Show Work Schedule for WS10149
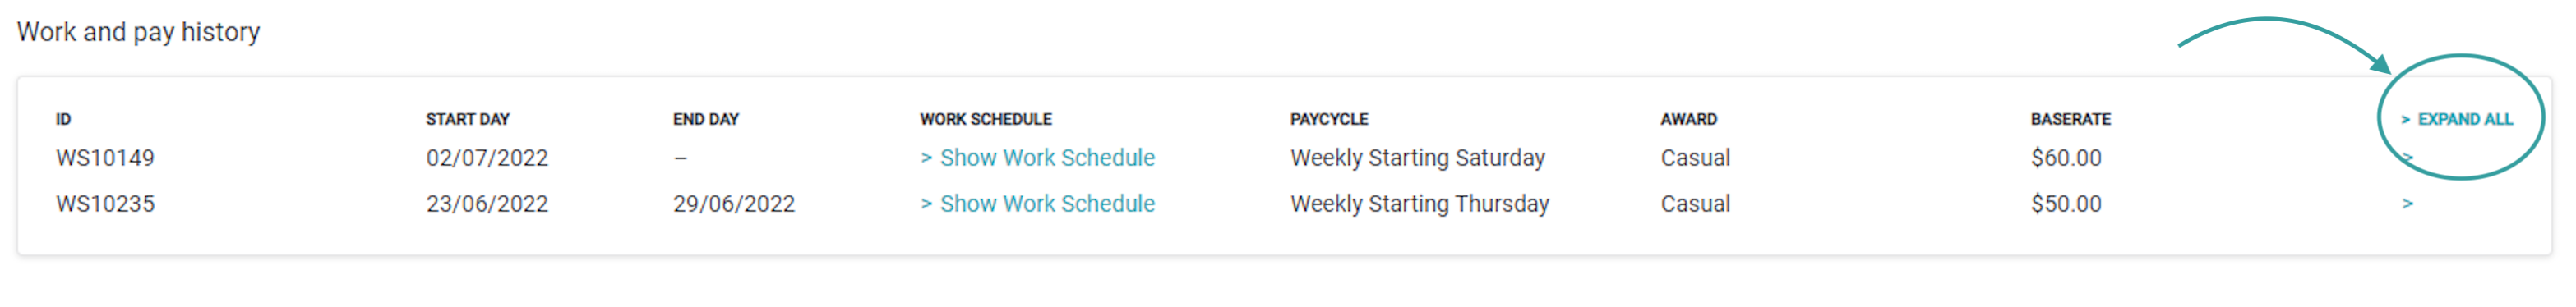Viewport: 2576px width, 307px height. coord(1037,158)
